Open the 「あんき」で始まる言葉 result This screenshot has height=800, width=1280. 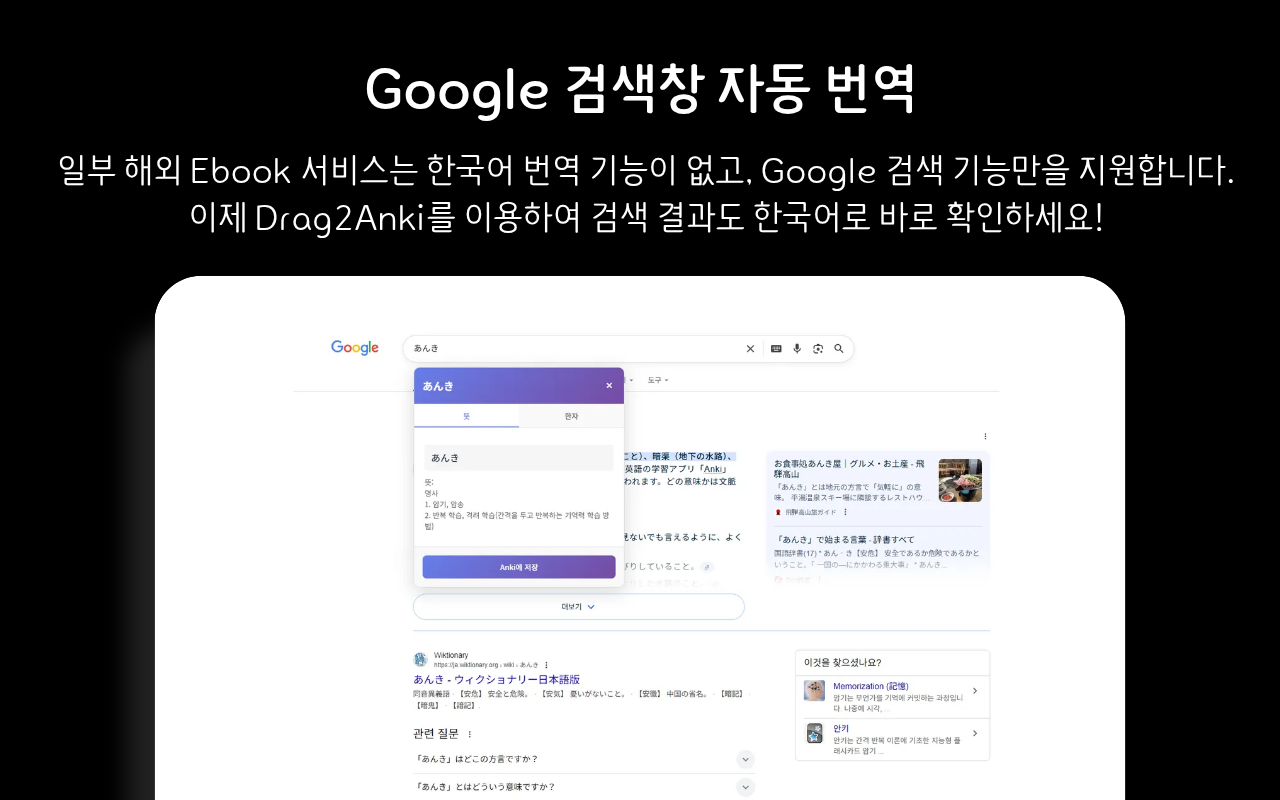[x=844, y=540]
